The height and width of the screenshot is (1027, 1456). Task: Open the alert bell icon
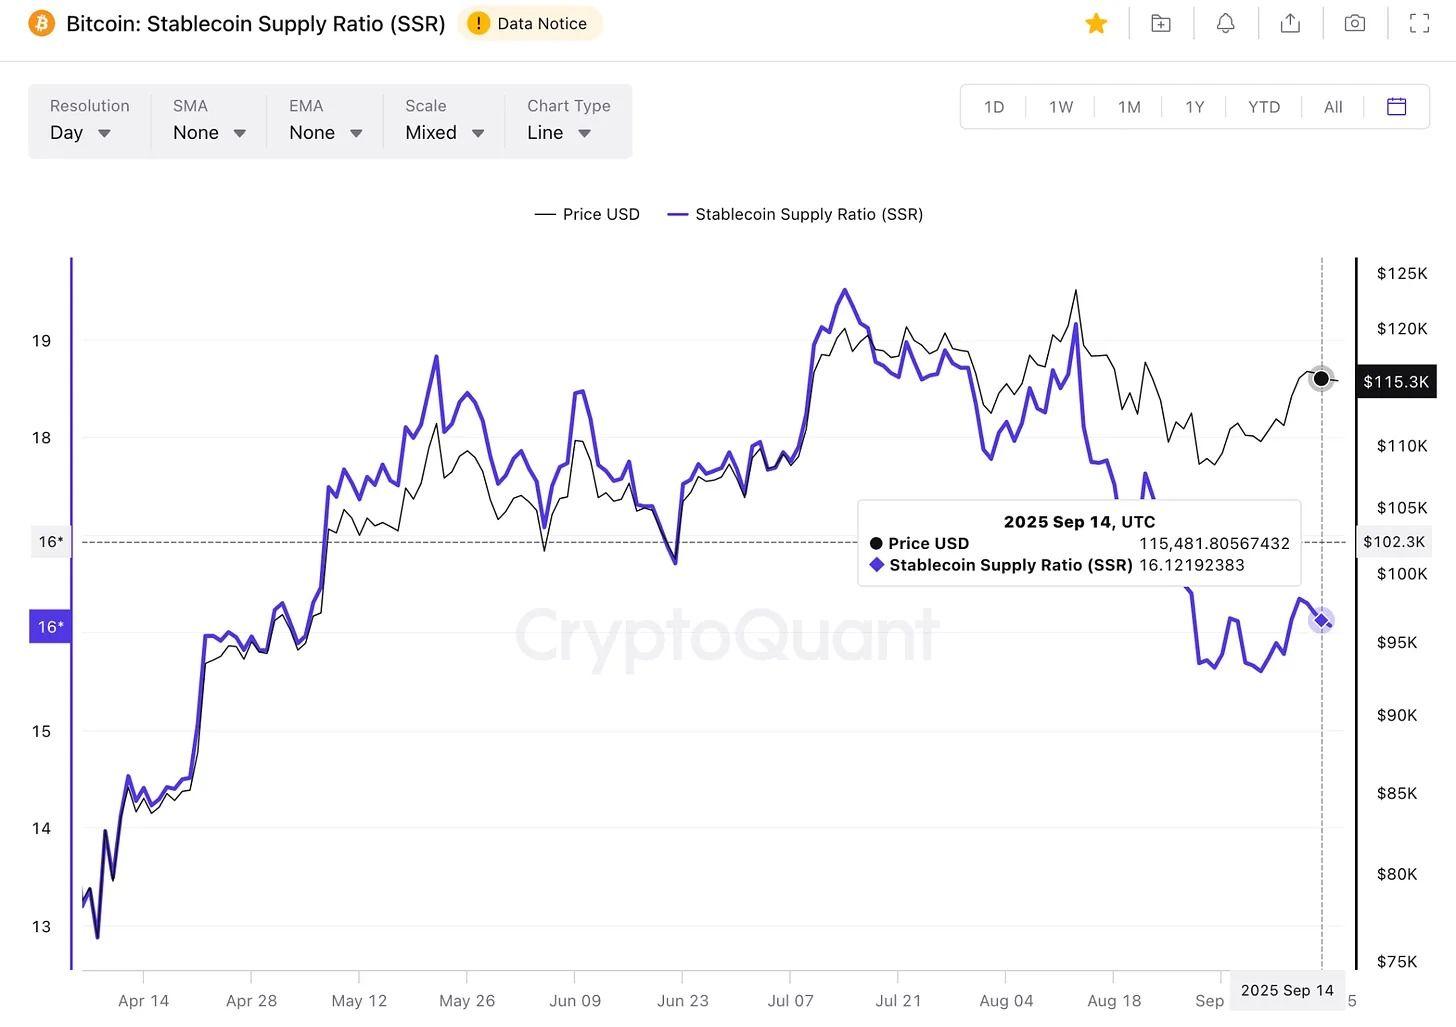click(x=1225, y=24)
